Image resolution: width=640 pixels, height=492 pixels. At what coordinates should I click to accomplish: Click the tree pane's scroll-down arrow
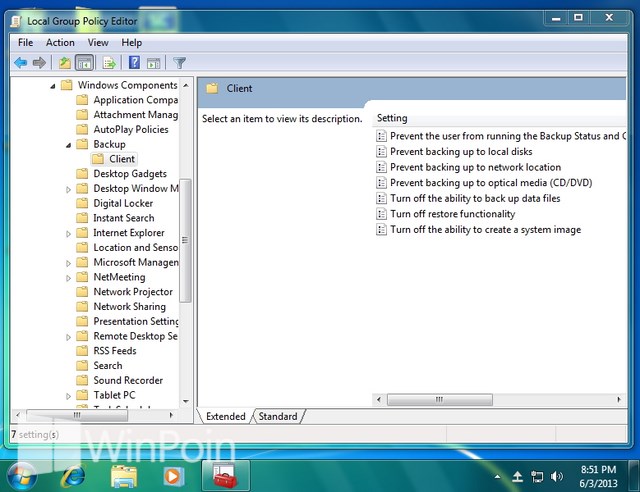pos(186,401)
